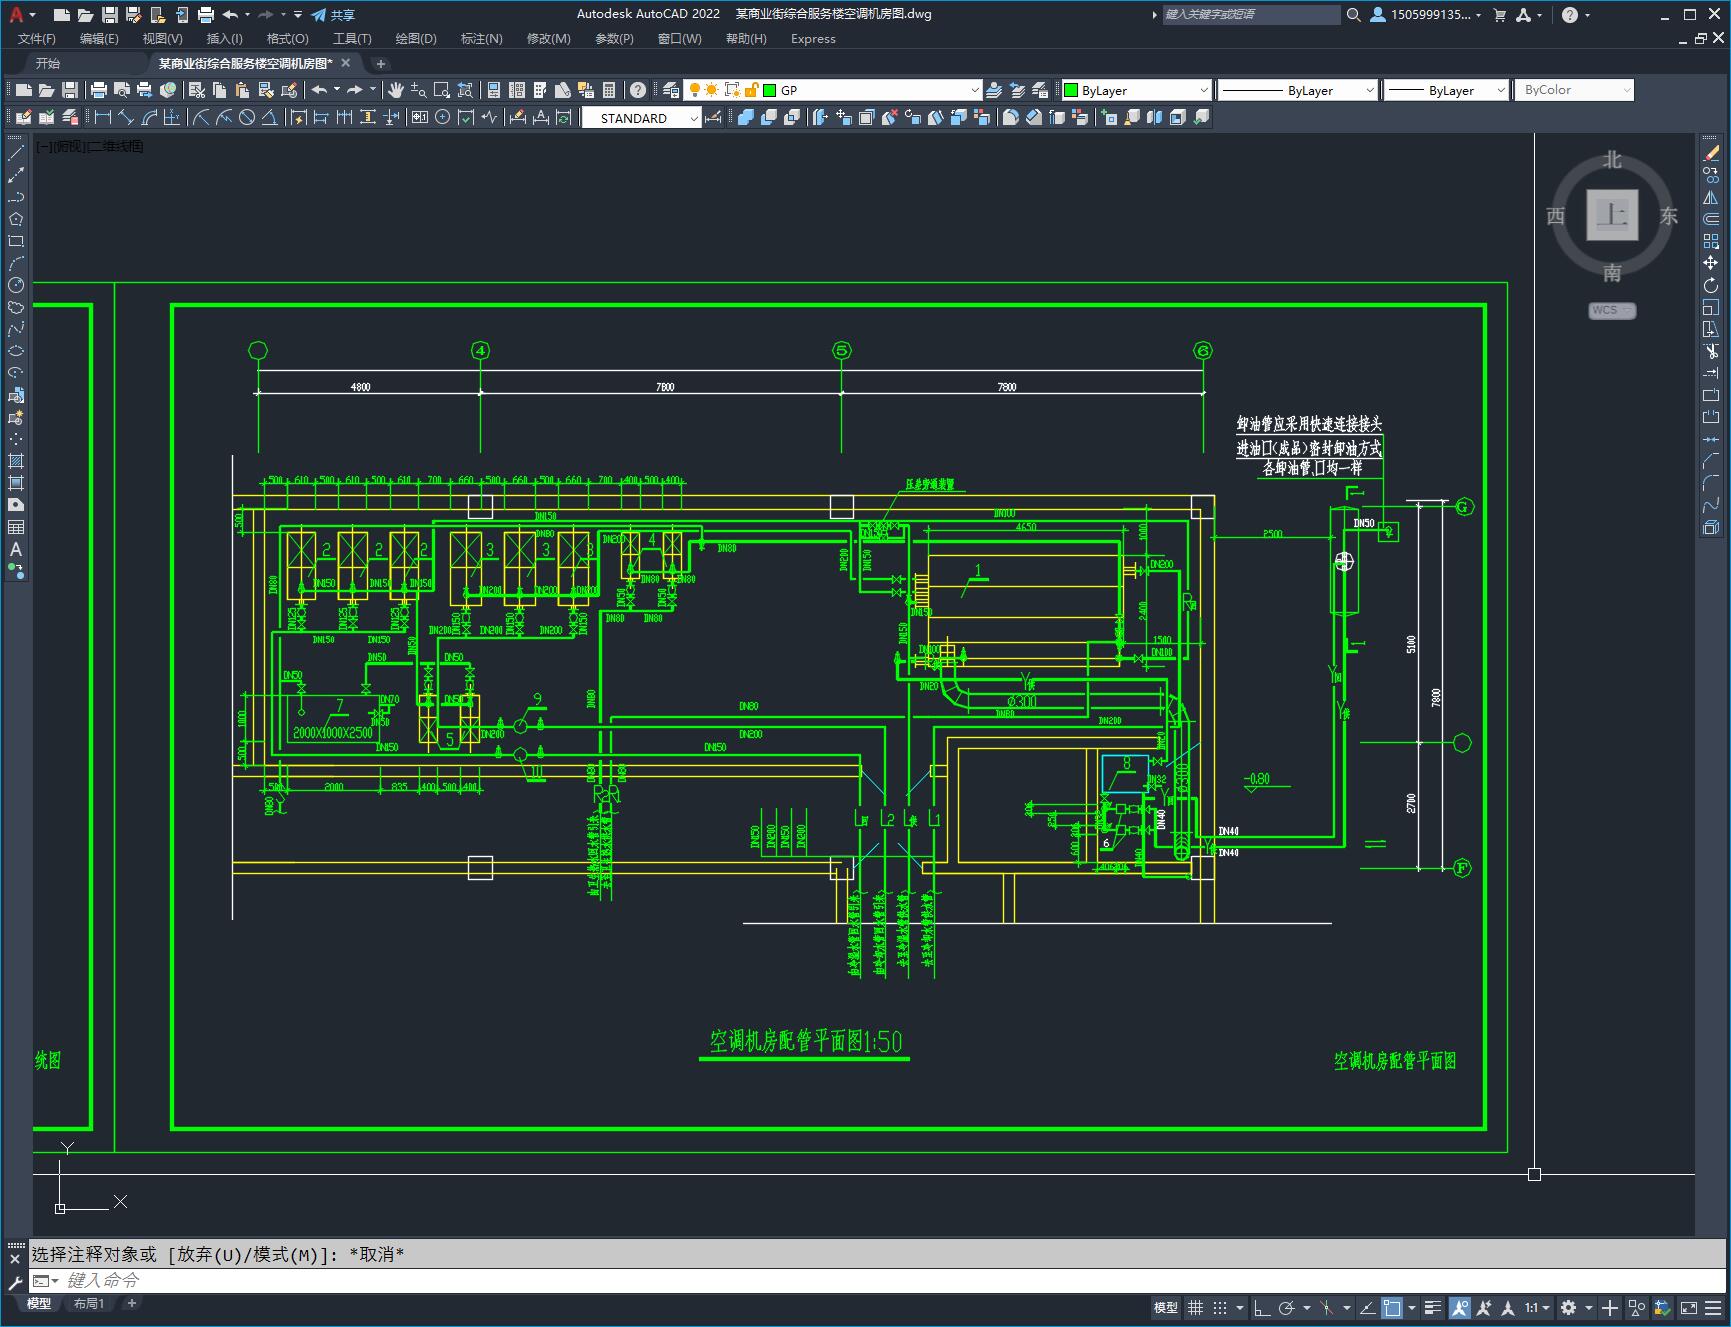Click the WCS button under ViewCube
This screenshot has width=1731, height=1327.
(x=1611, y=310)
